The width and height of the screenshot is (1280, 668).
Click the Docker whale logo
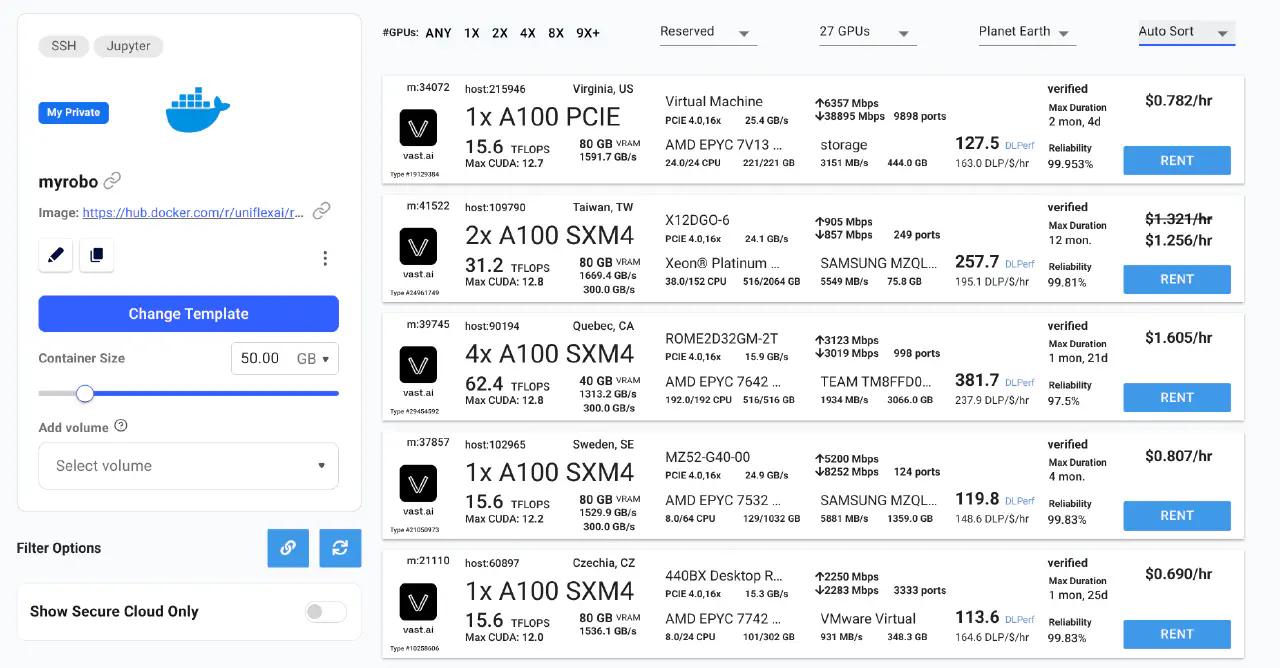tap(197, 111)
